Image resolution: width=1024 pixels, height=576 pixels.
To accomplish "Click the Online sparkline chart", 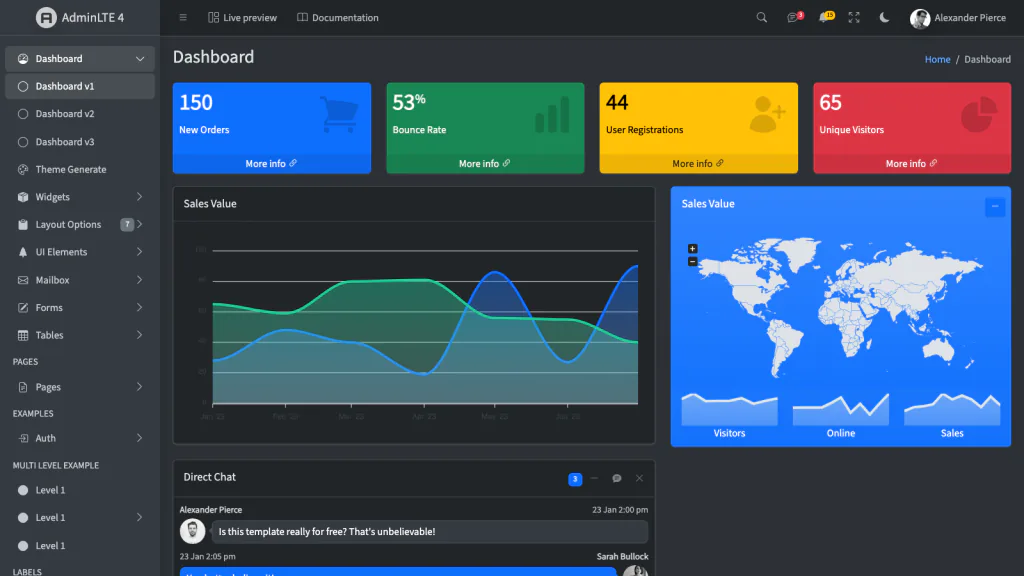I will (x=840, y=409).
